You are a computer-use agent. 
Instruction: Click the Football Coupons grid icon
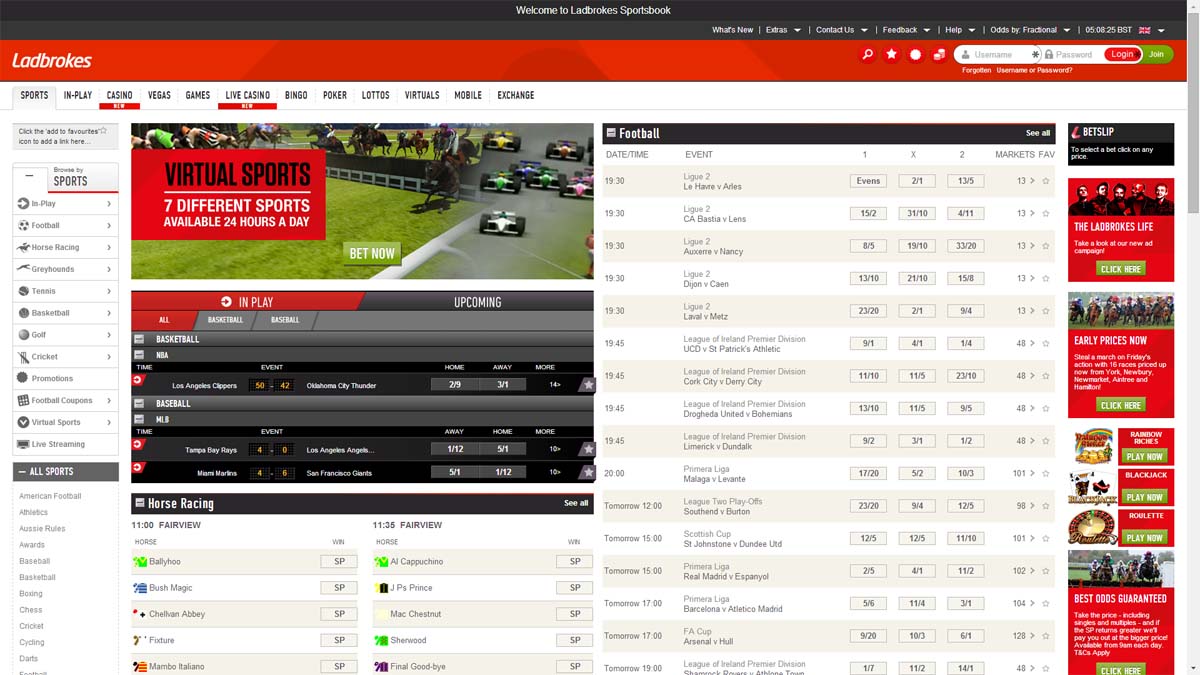[23, 400]
